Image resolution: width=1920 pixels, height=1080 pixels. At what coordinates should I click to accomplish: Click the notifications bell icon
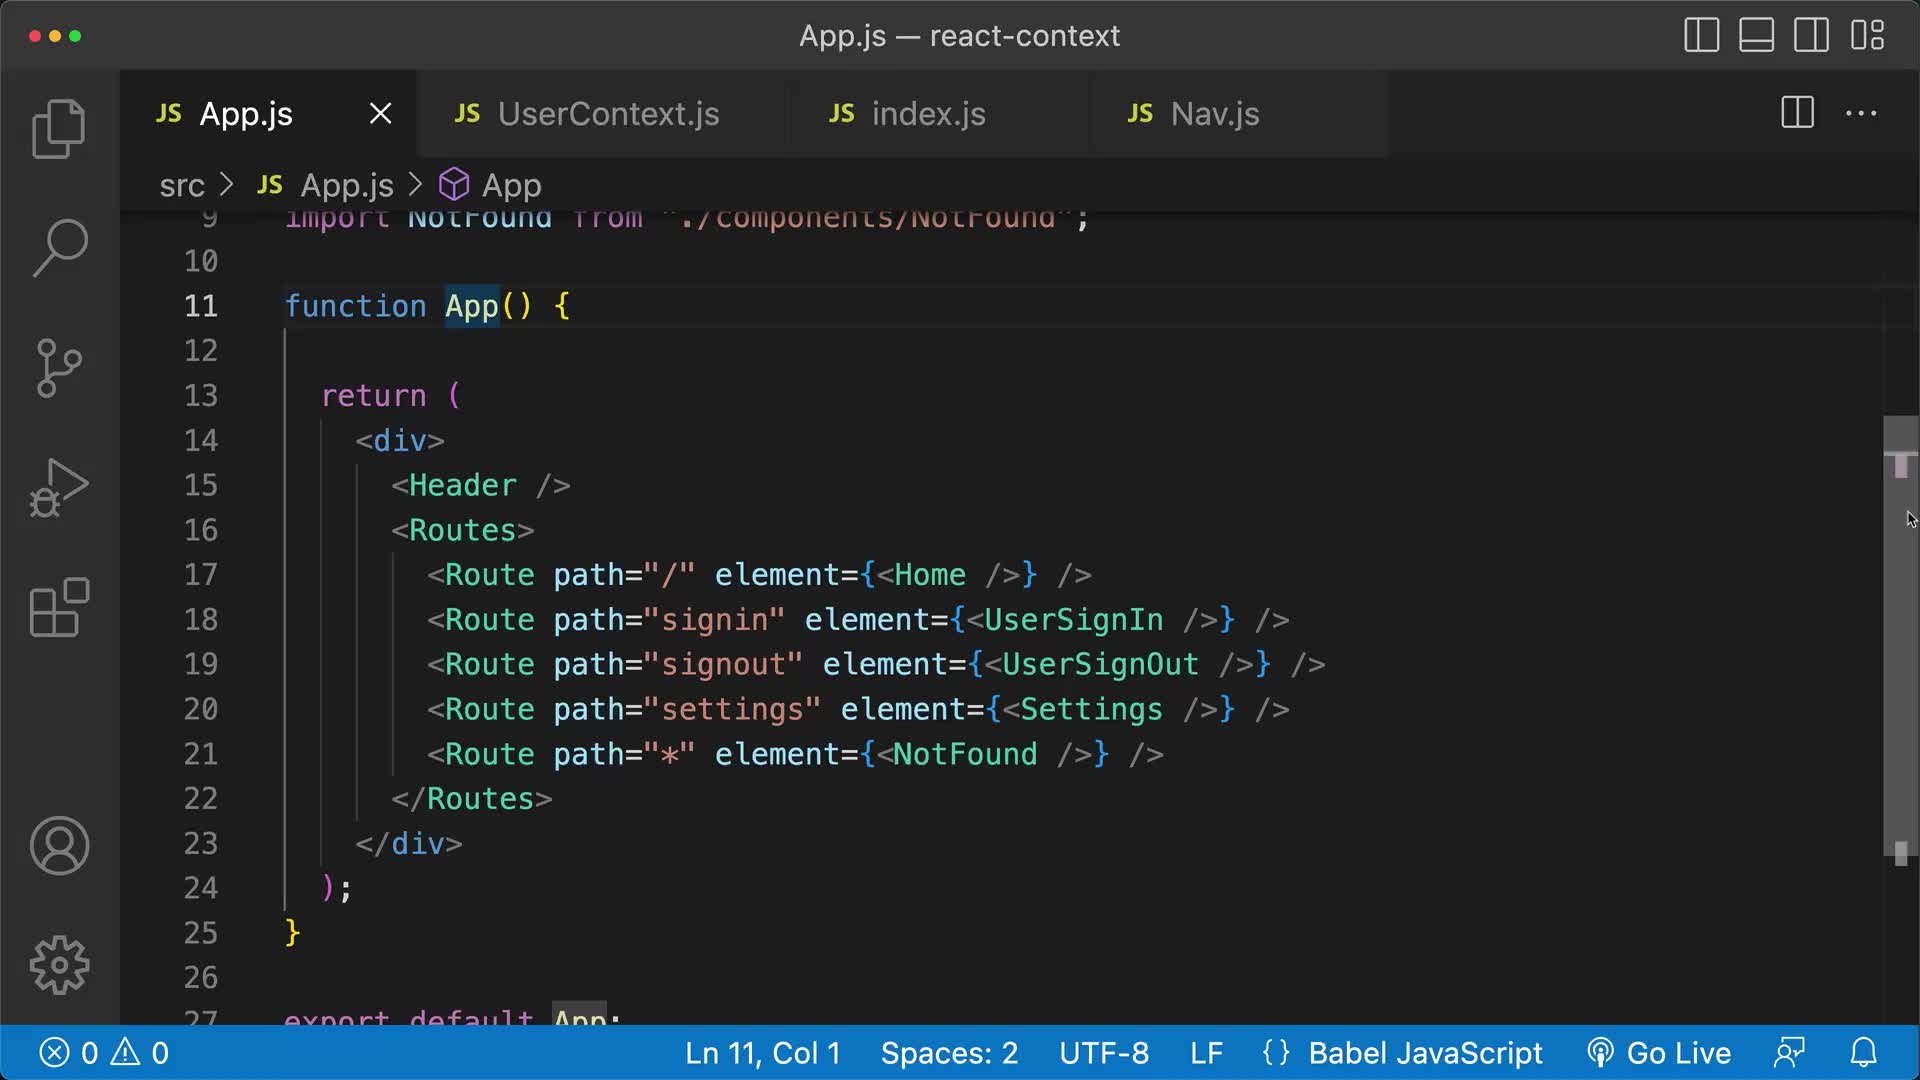(1863, 1053)
